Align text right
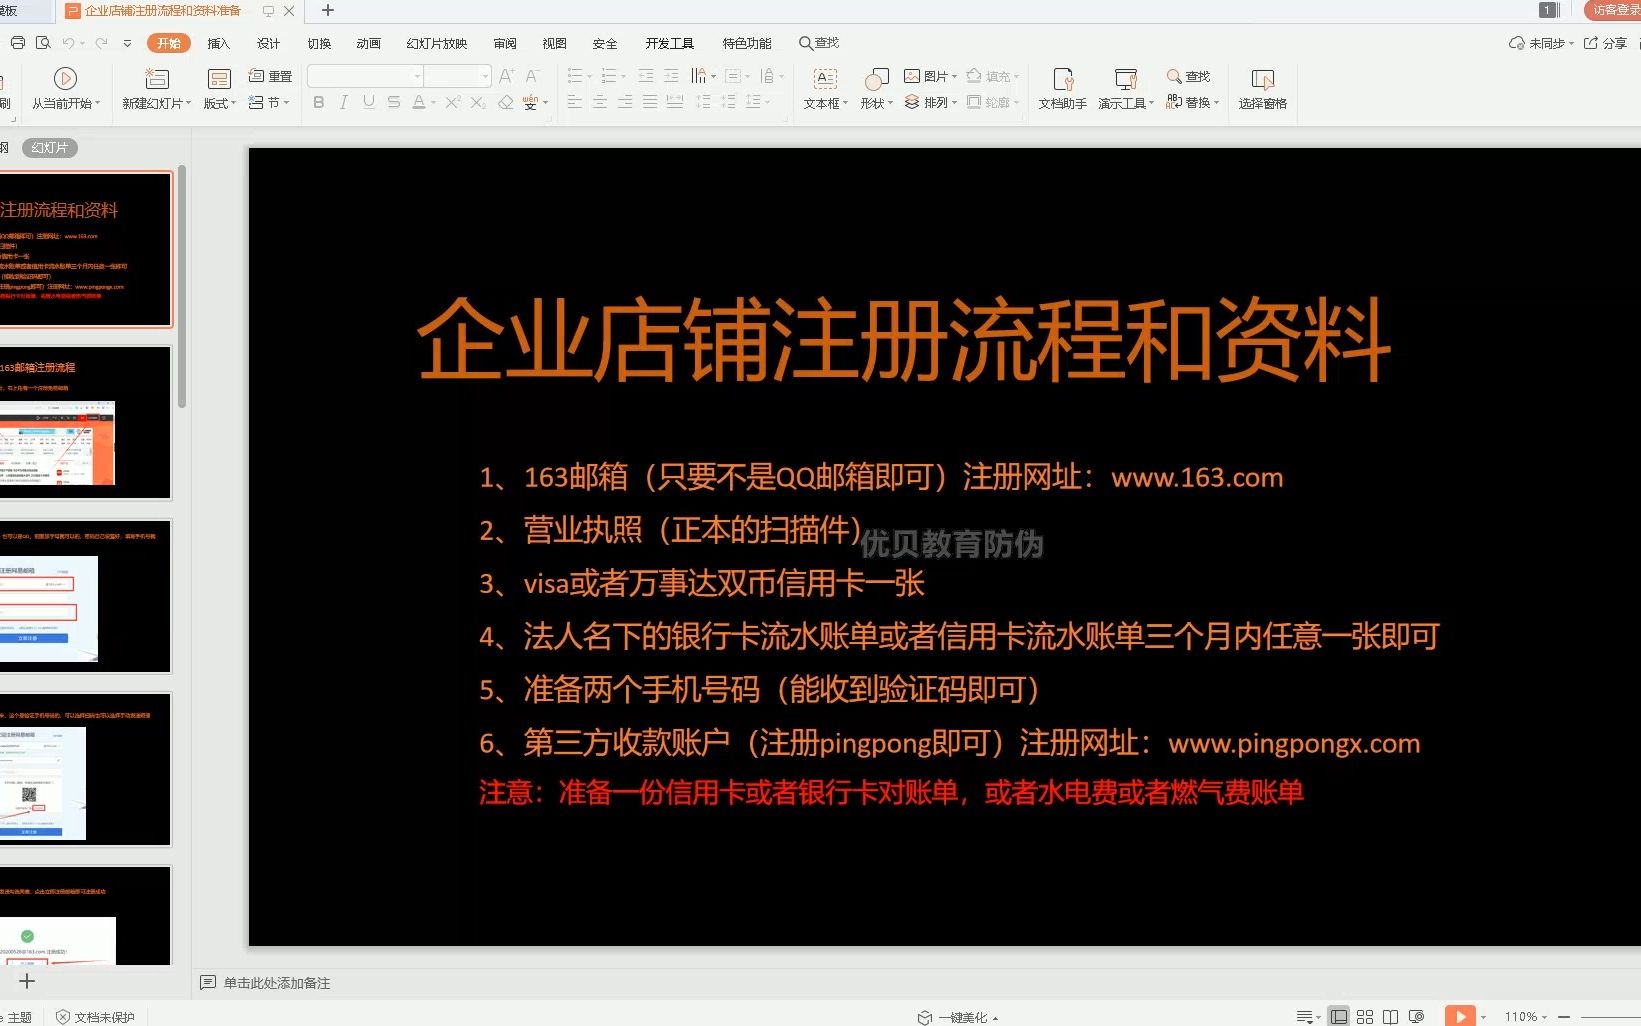Image resolution: width=1641 pixels, height=1026 pixels. 625,102
